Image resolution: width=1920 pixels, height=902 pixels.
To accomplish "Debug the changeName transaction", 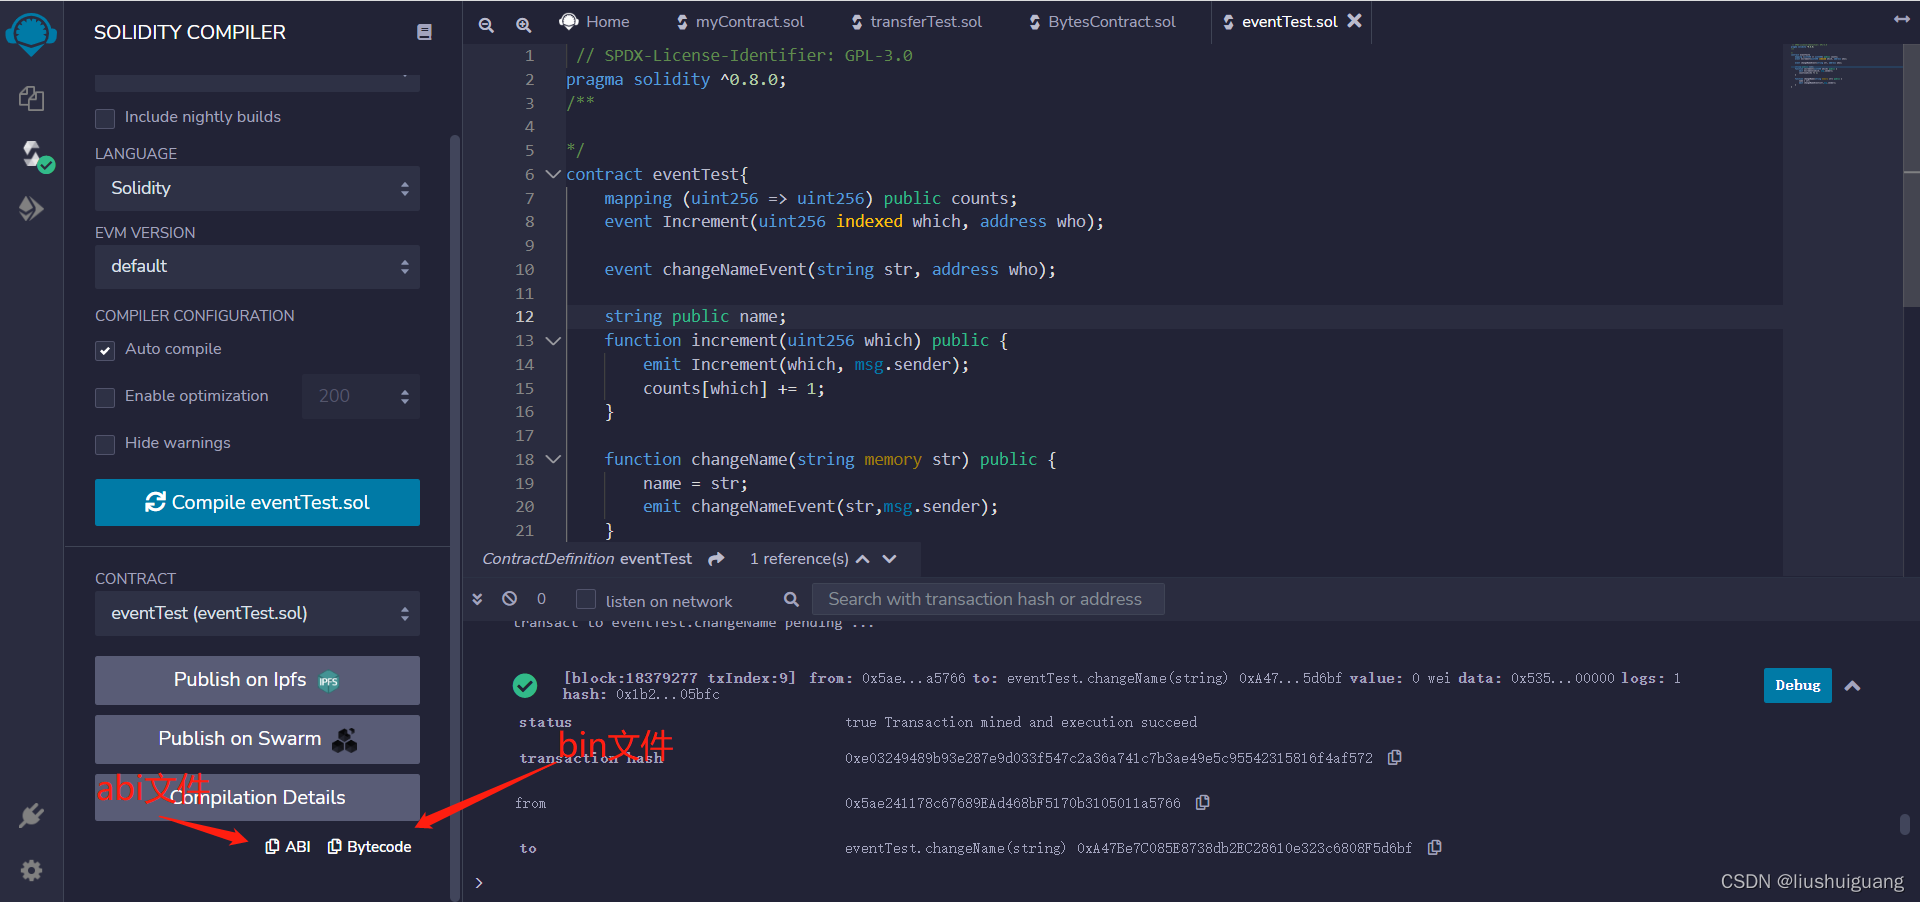I will click(x=1797, y=685).
